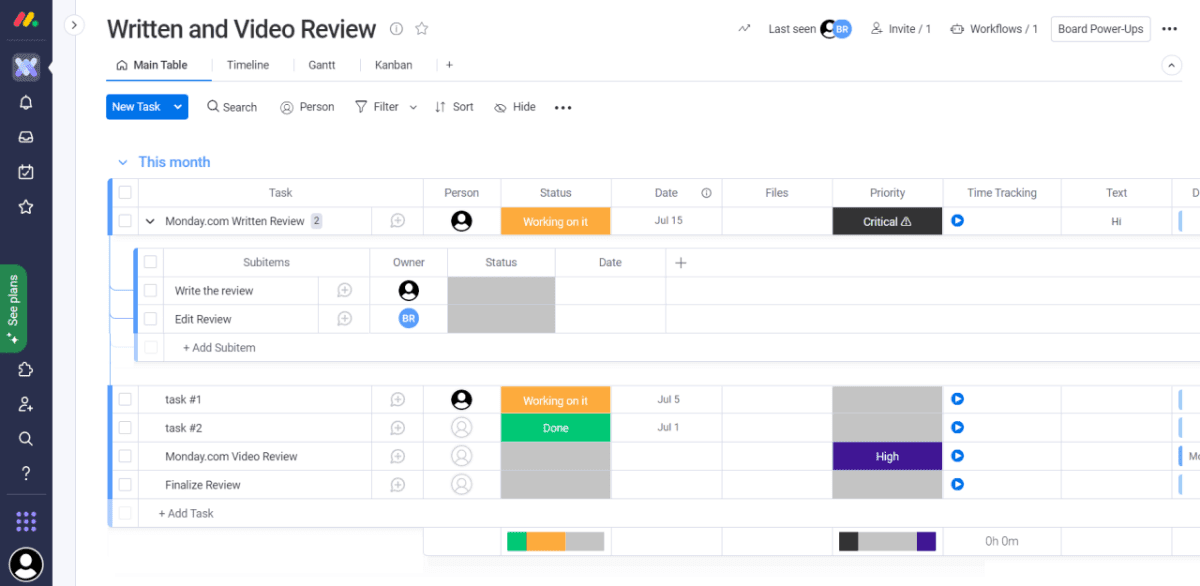Image resolution: width=1200 pixels, height=586 pixels.
Task: Switch to the Gantt view tab
Action: pyautogui.click(x=321, y=65)
